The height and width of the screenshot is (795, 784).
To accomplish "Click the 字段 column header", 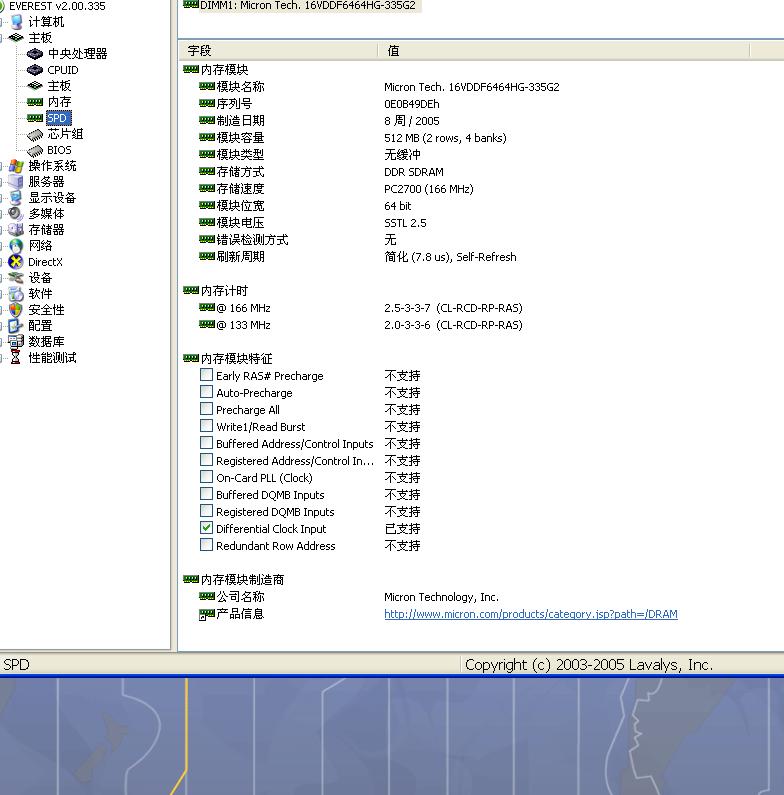I will pos(278,51).
